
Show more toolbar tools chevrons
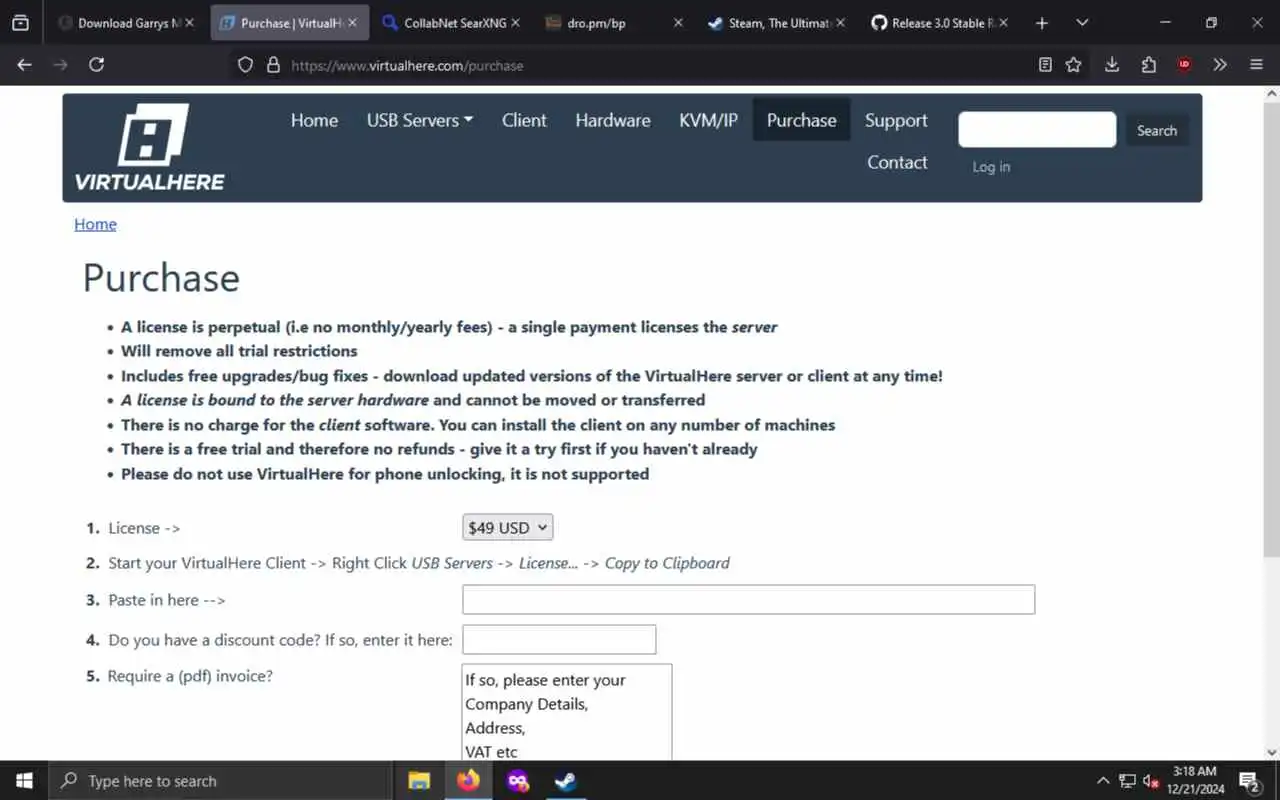[x=1220, y=65]
